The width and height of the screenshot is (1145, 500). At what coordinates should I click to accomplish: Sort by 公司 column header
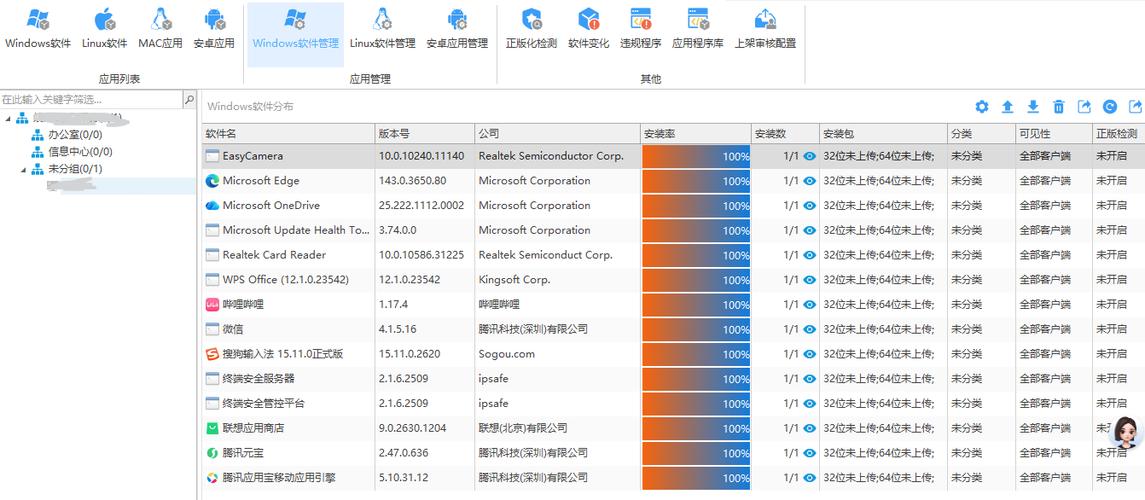[x=557, y=134]
